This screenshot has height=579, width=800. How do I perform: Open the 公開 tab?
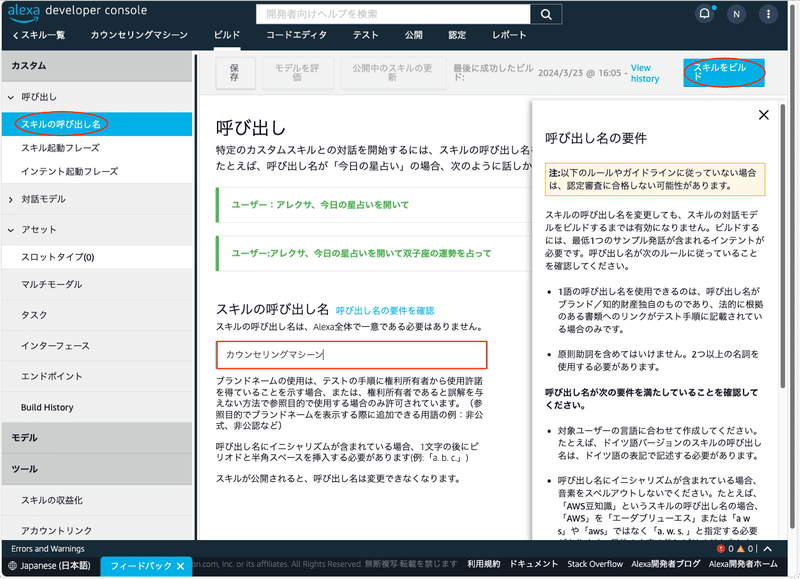point(413,35)
